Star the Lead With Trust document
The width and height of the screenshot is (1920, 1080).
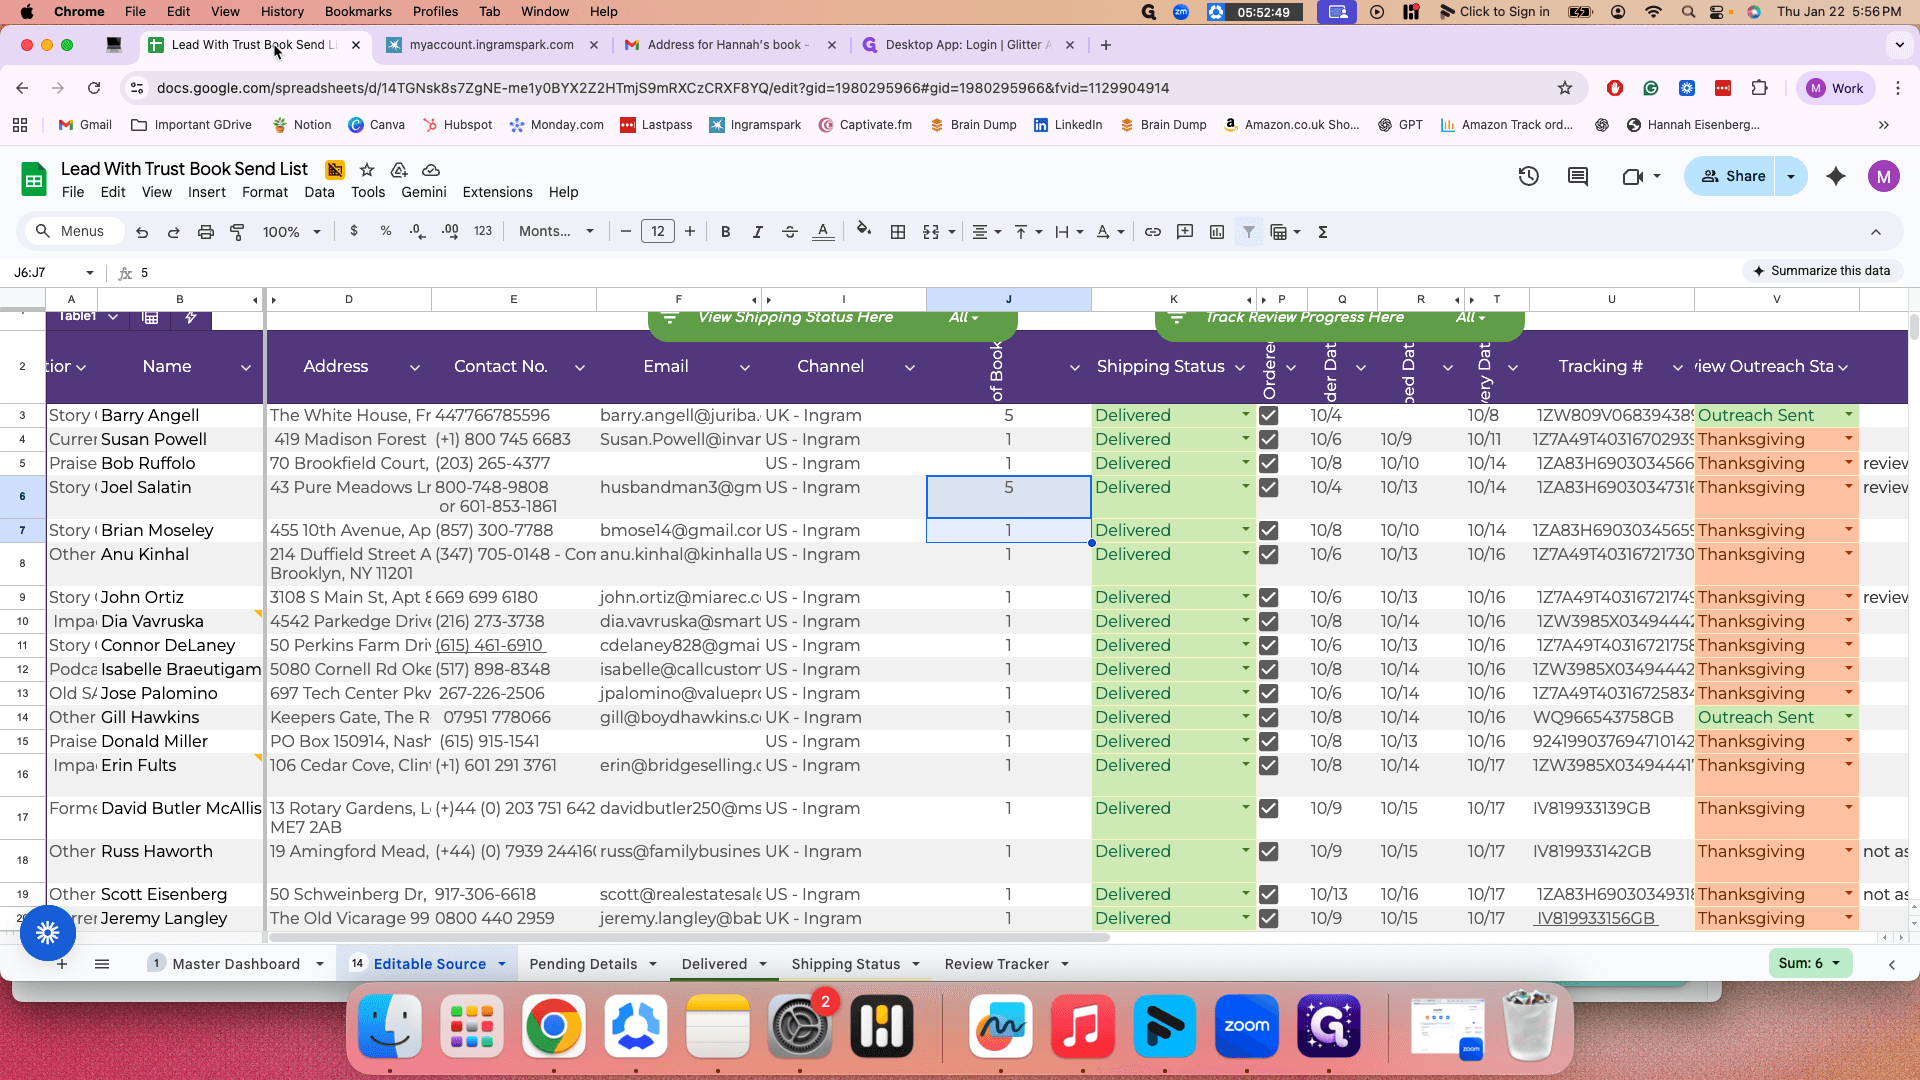(367, 170)
